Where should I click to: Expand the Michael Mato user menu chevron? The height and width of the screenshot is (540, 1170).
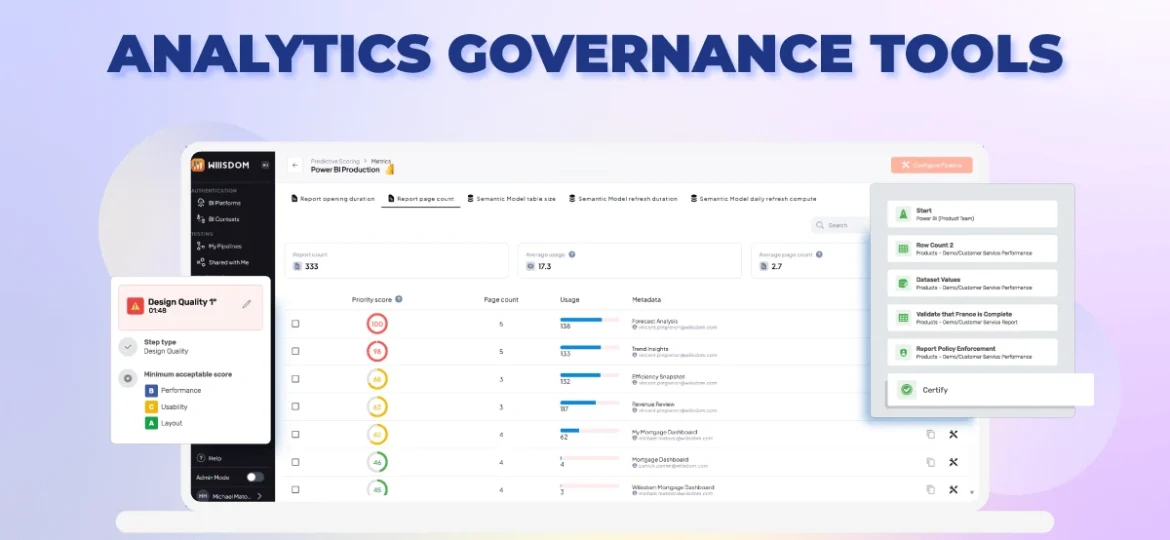(x=260, y=496)
